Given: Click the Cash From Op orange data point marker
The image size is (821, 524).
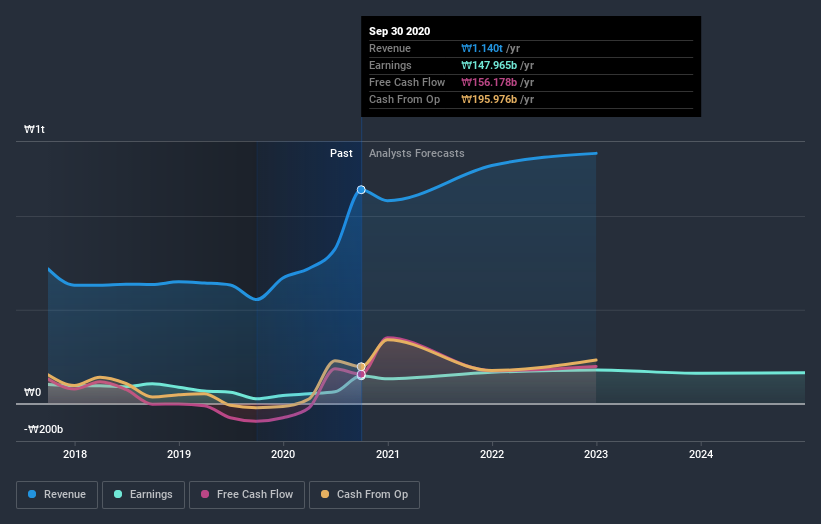Looking at the screenshot, I should (361, 366).
